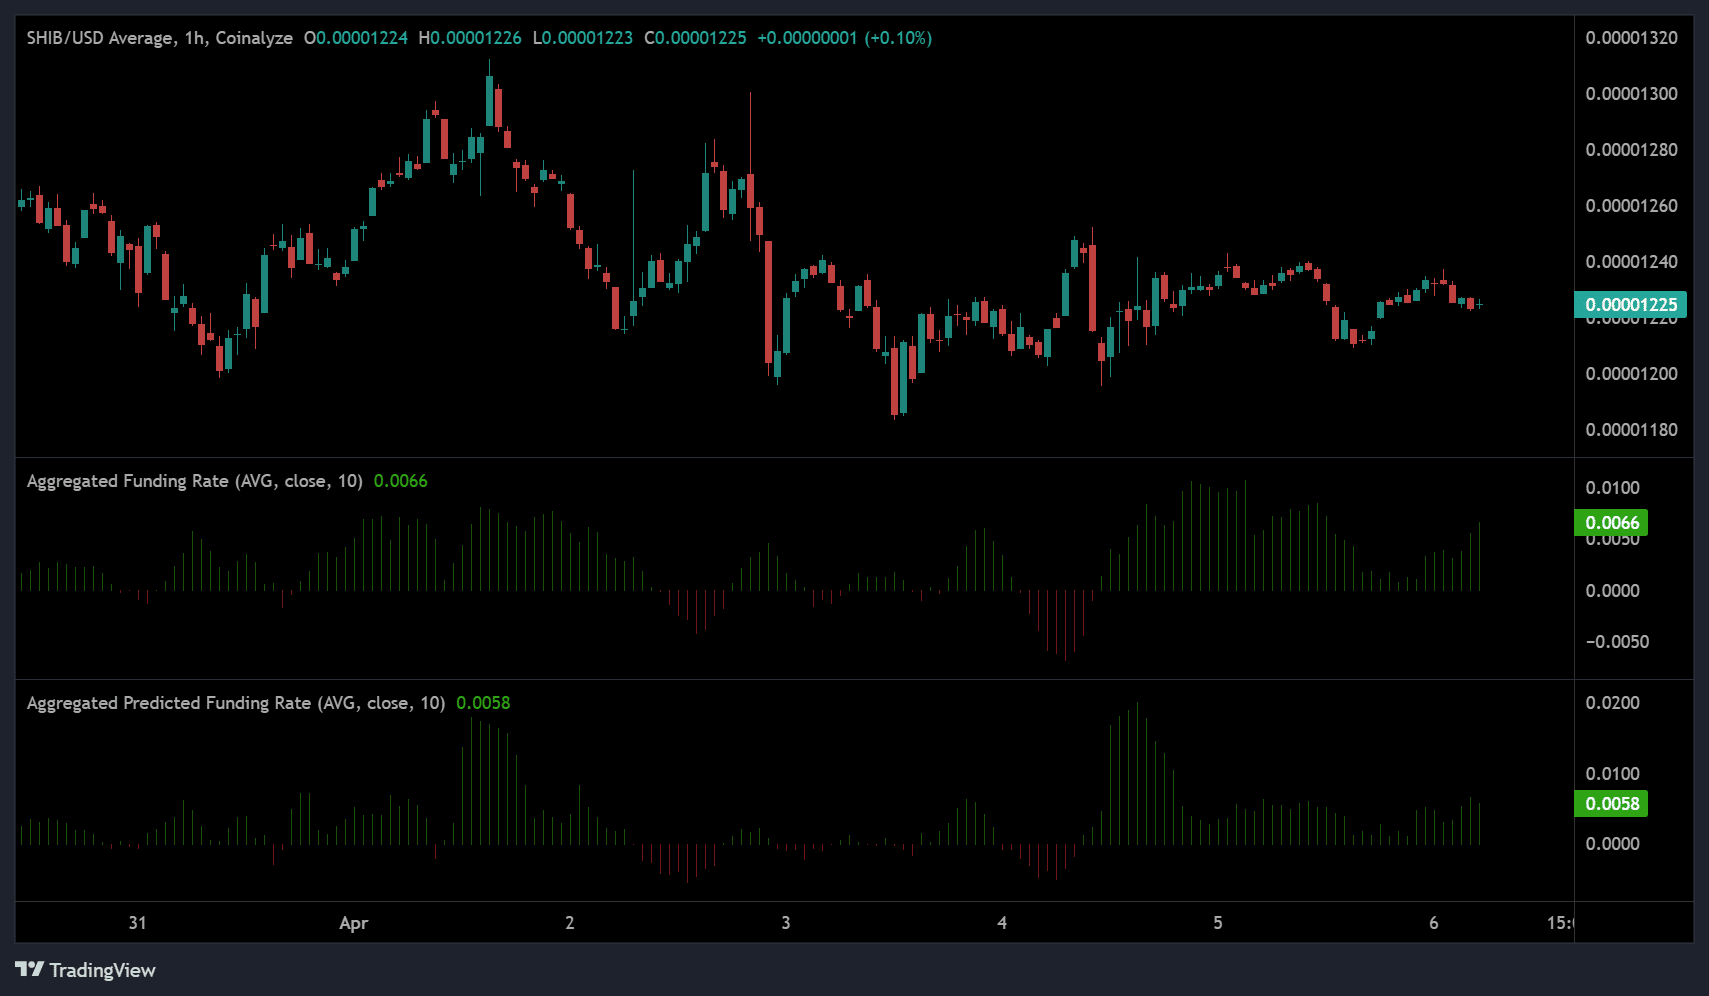Click the green 0.0066 funding rate axis tag

[x=1611, y=523]
